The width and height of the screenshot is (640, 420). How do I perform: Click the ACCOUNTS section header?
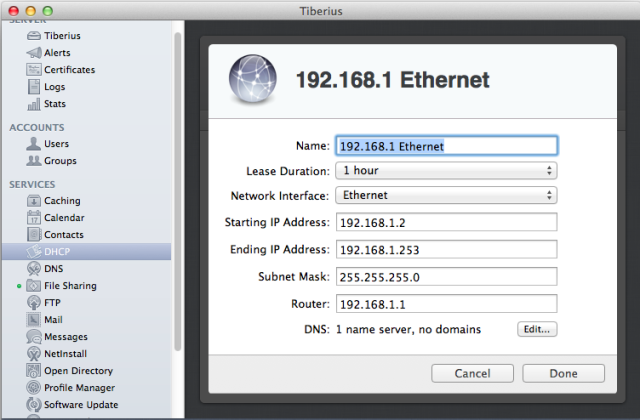37,128
